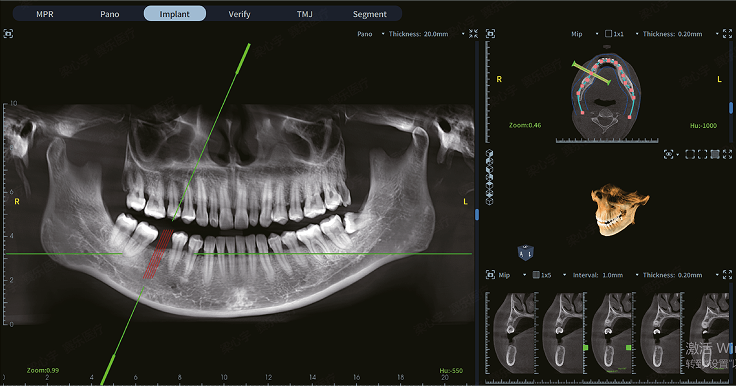Screen dimensions: 736x386
Task: Select the top cube orientation preset
Action: 489,154
